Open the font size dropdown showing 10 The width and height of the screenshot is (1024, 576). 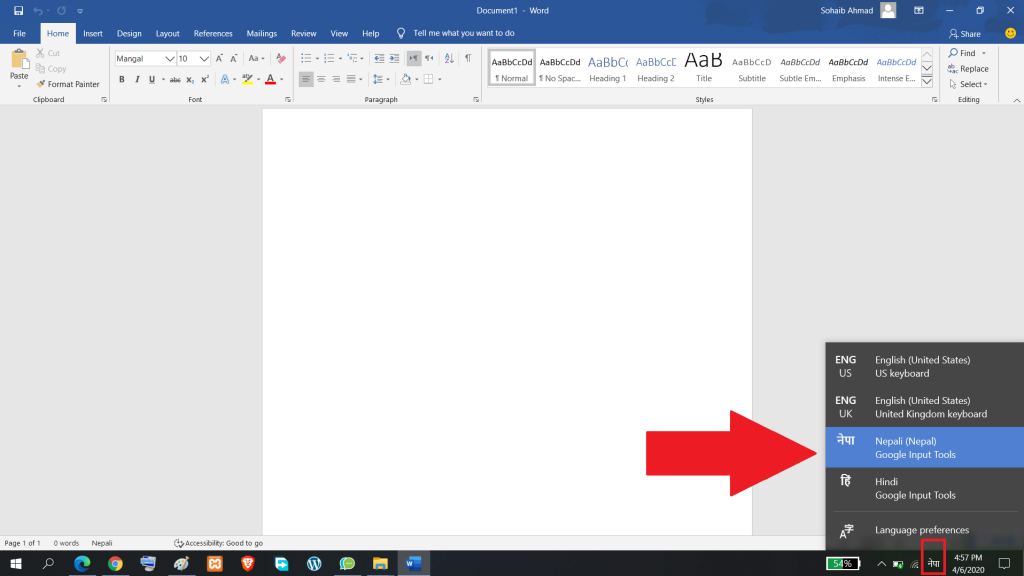click(204, 59)
